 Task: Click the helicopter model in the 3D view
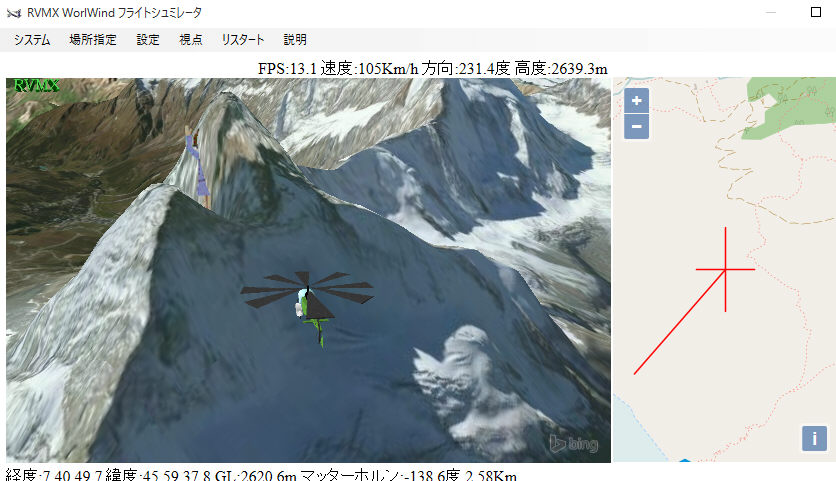(308, 305)
